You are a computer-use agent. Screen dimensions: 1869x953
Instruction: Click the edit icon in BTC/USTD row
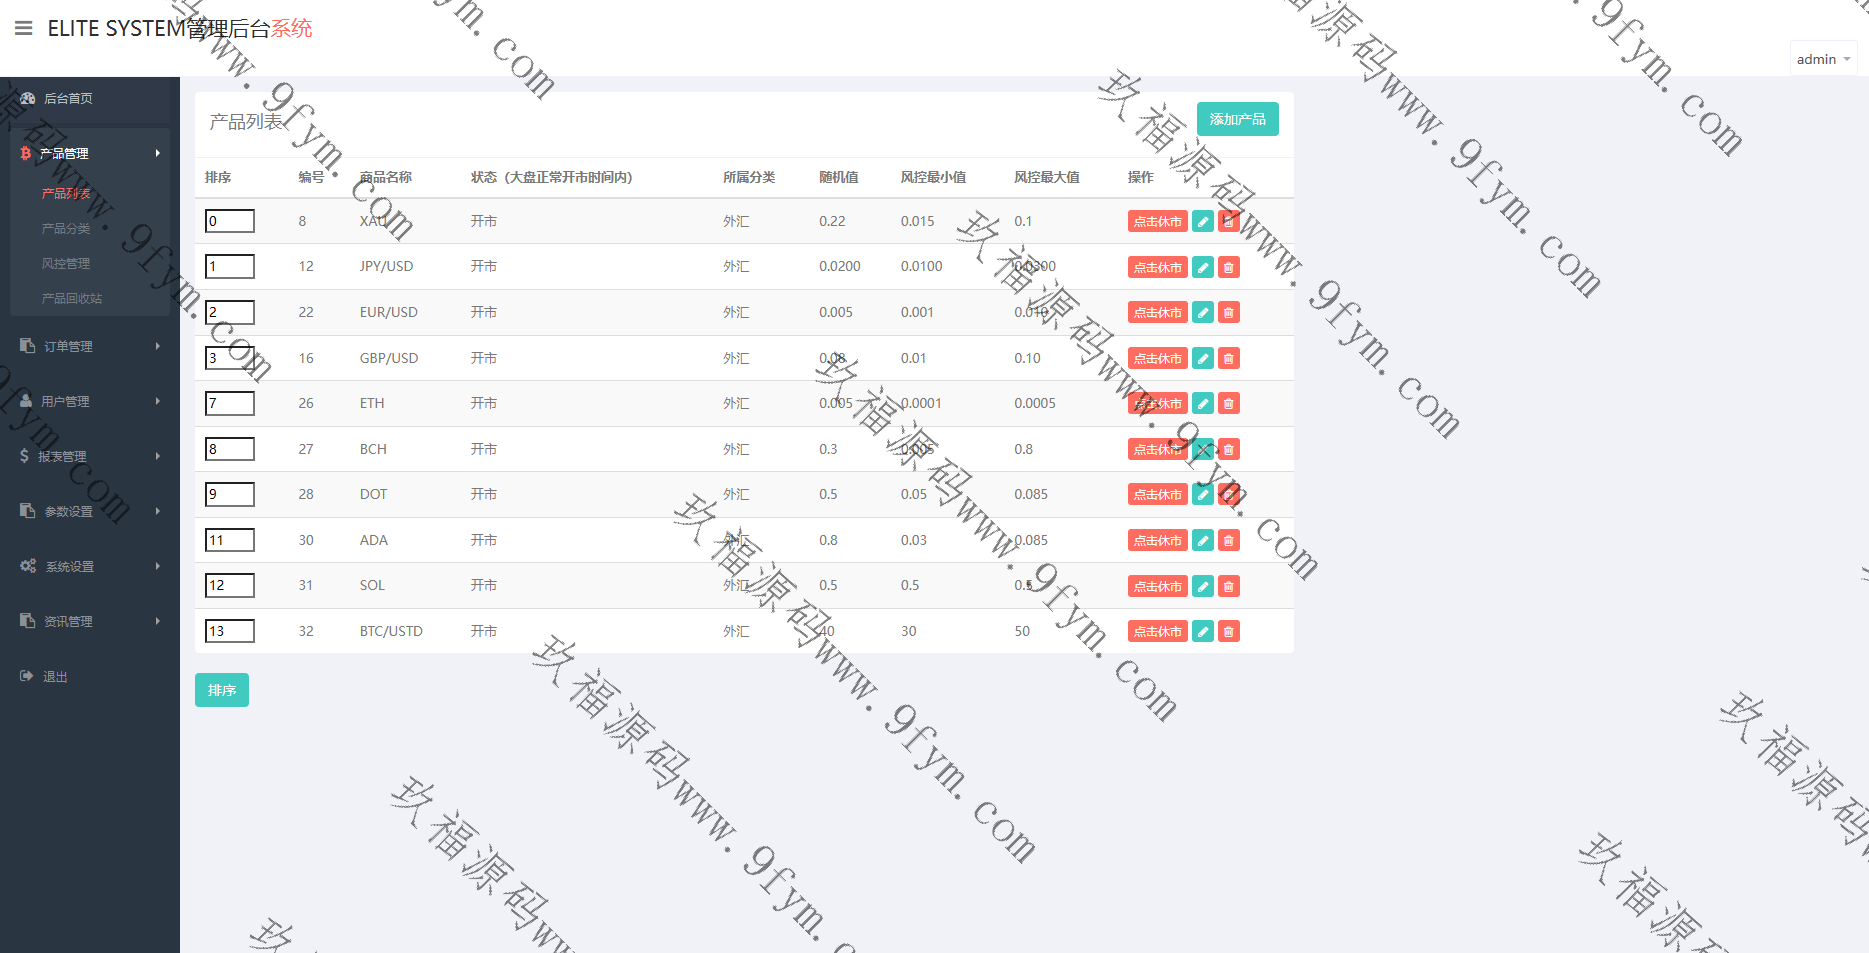coord(1203,631)
